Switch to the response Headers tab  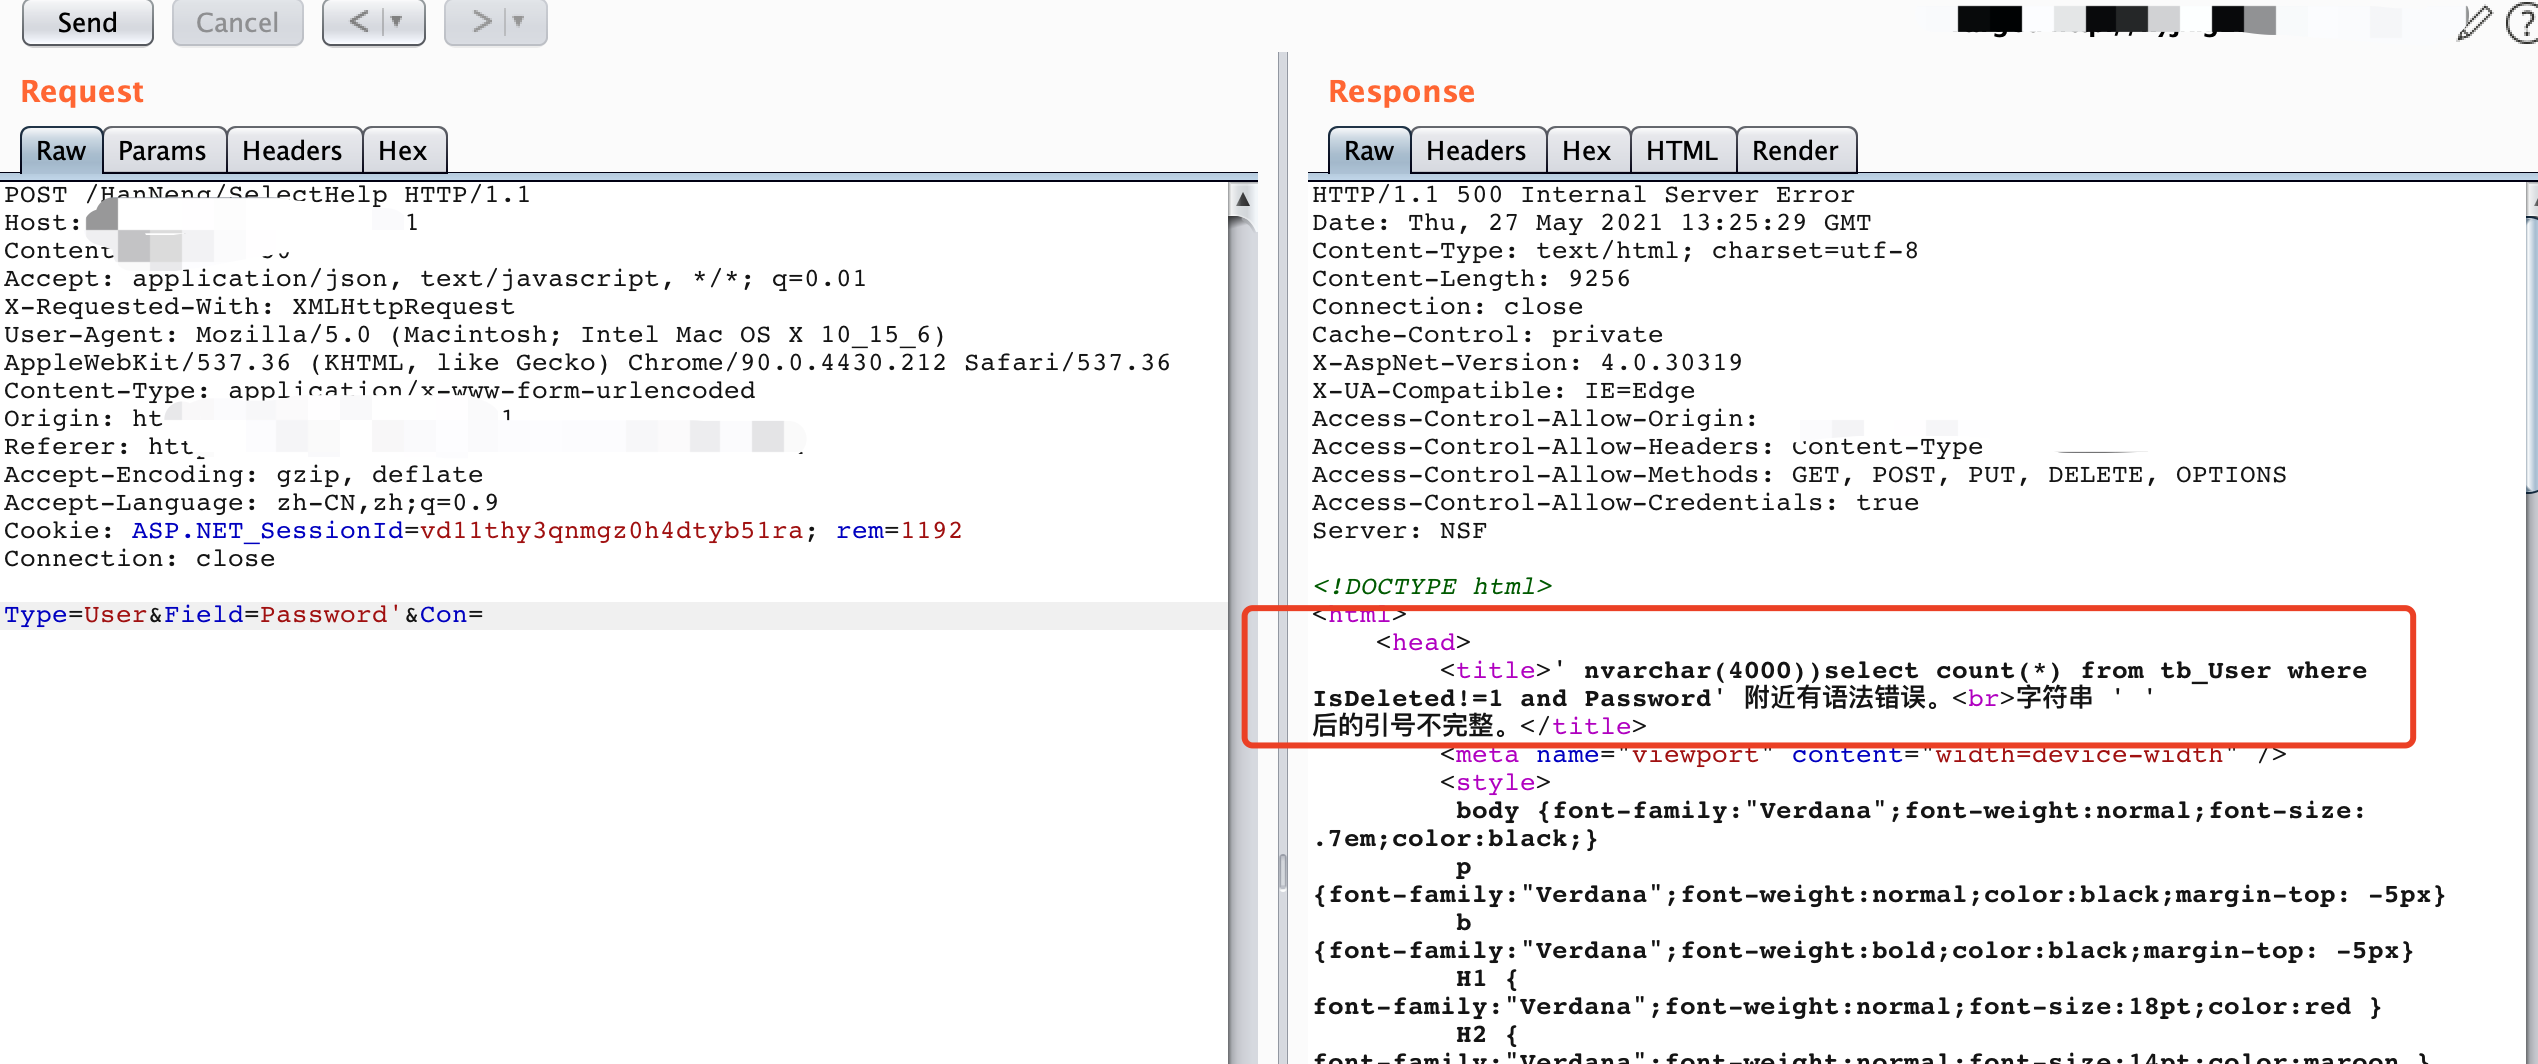(1476, 150)
